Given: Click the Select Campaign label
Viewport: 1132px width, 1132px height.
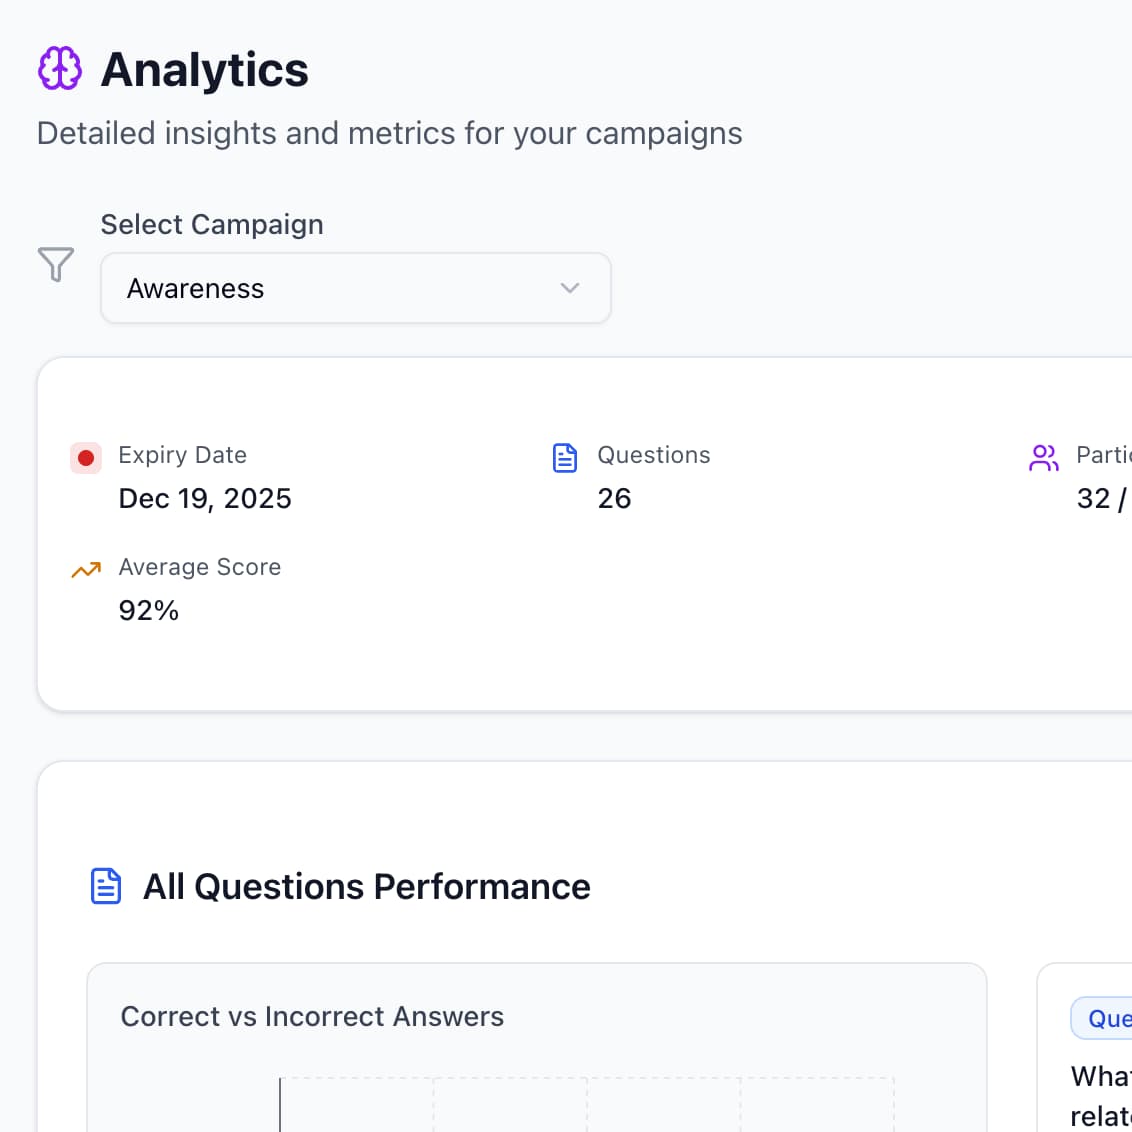Looking at the screenshot, I should (x=212, y=224).
